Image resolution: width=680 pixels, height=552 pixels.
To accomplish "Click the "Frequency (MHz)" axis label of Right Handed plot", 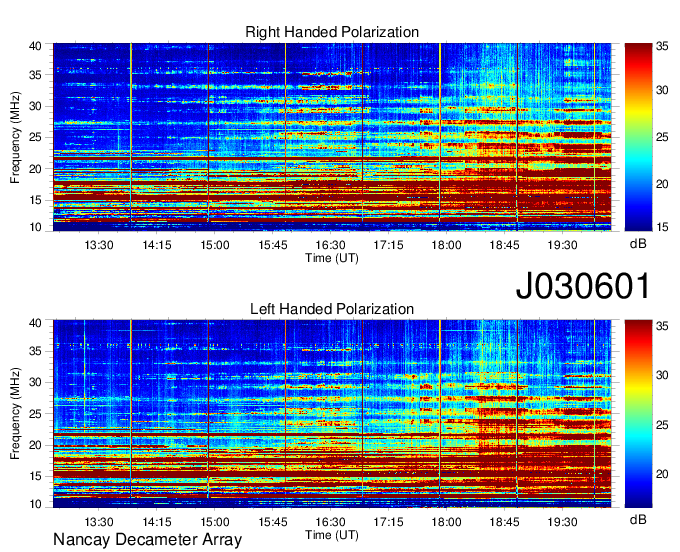I will click(15, 137).
